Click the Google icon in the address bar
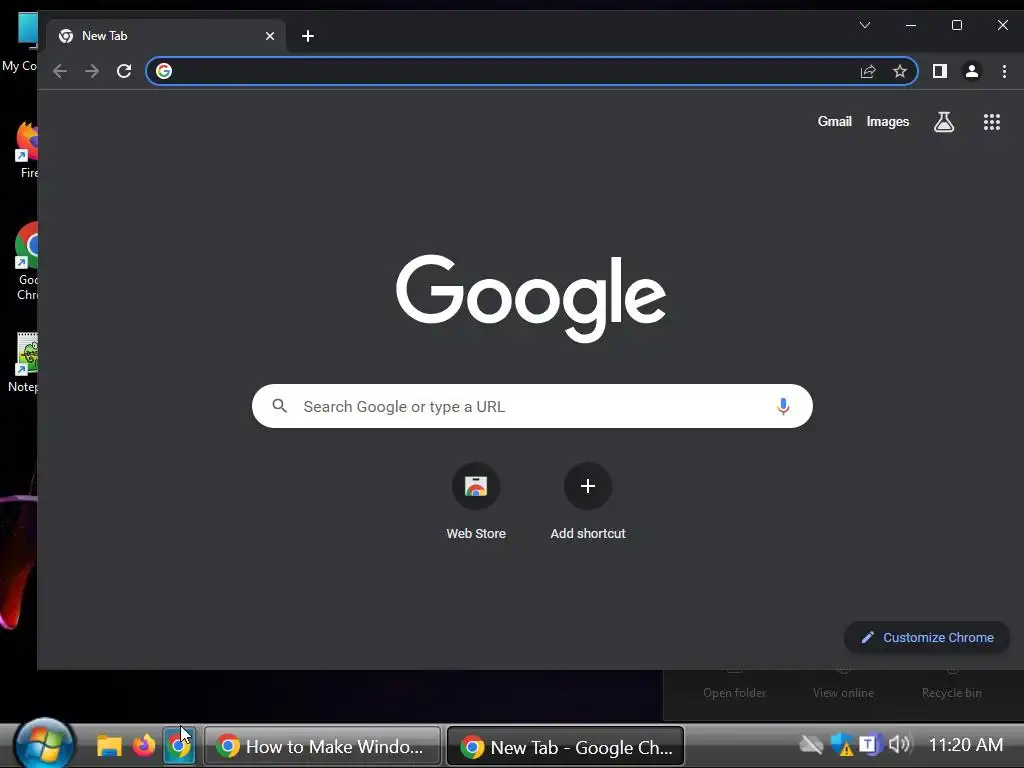This screenshot has width=1024, height=768. tap(164, 71)
